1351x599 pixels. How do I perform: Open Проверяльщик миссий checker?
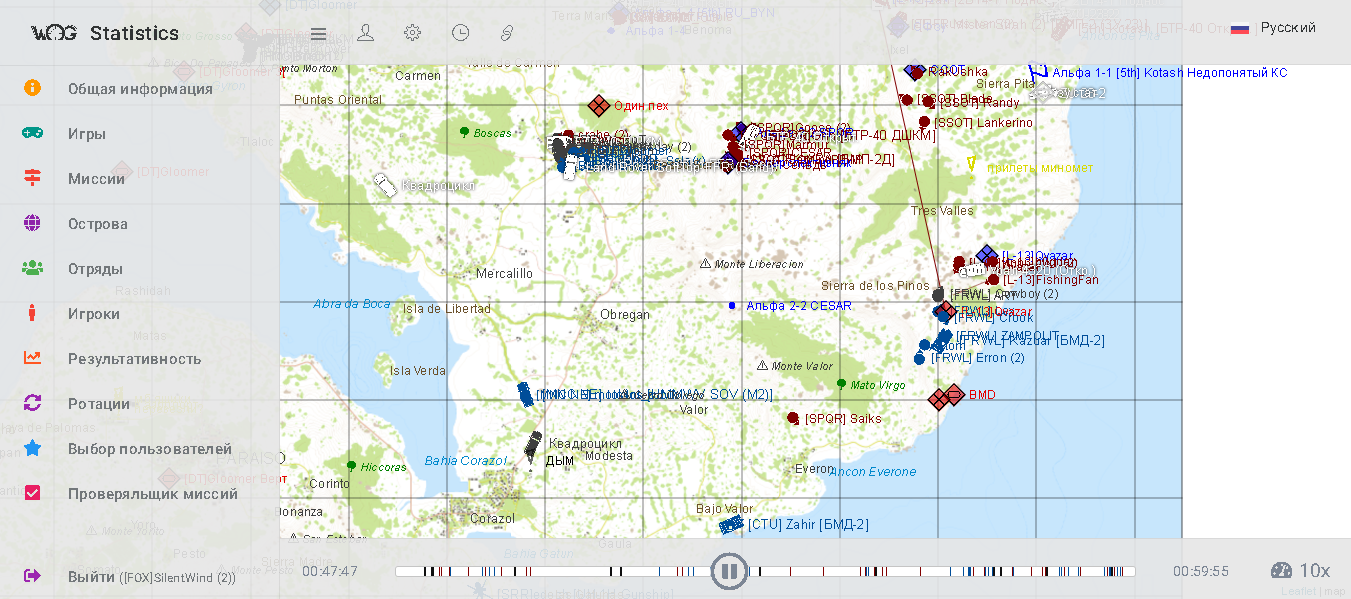(x=152, y=494)
